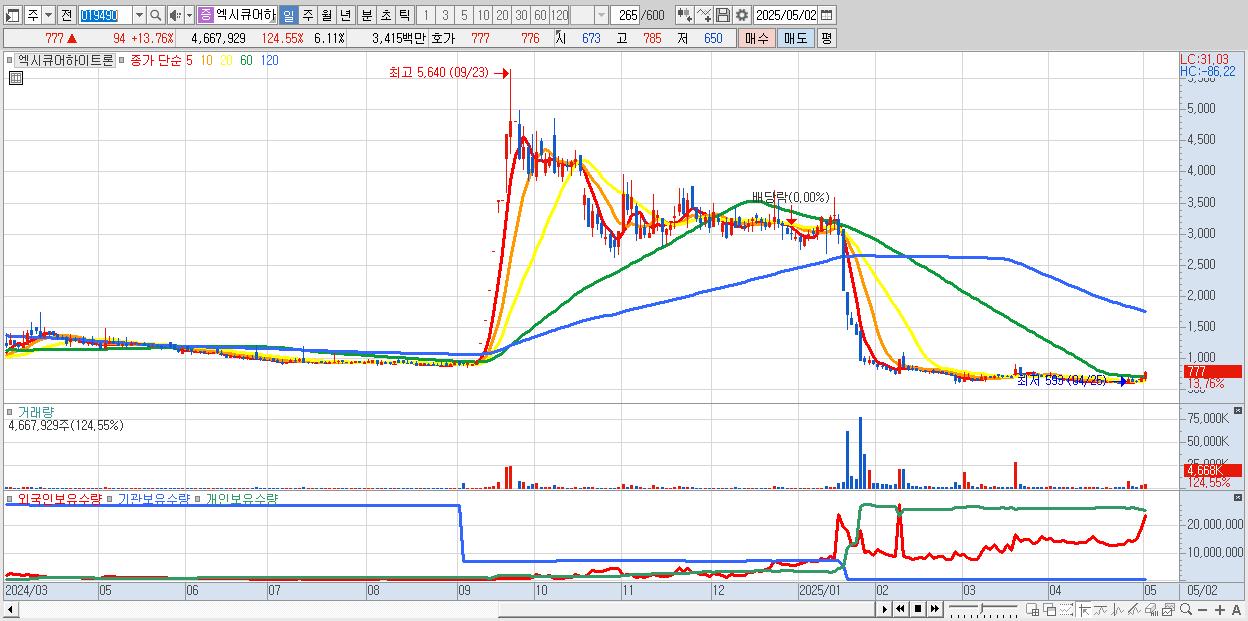
Task: Click the 외국인보유수량 legend label
Action: pyautogui.click(x=60, y=498)
